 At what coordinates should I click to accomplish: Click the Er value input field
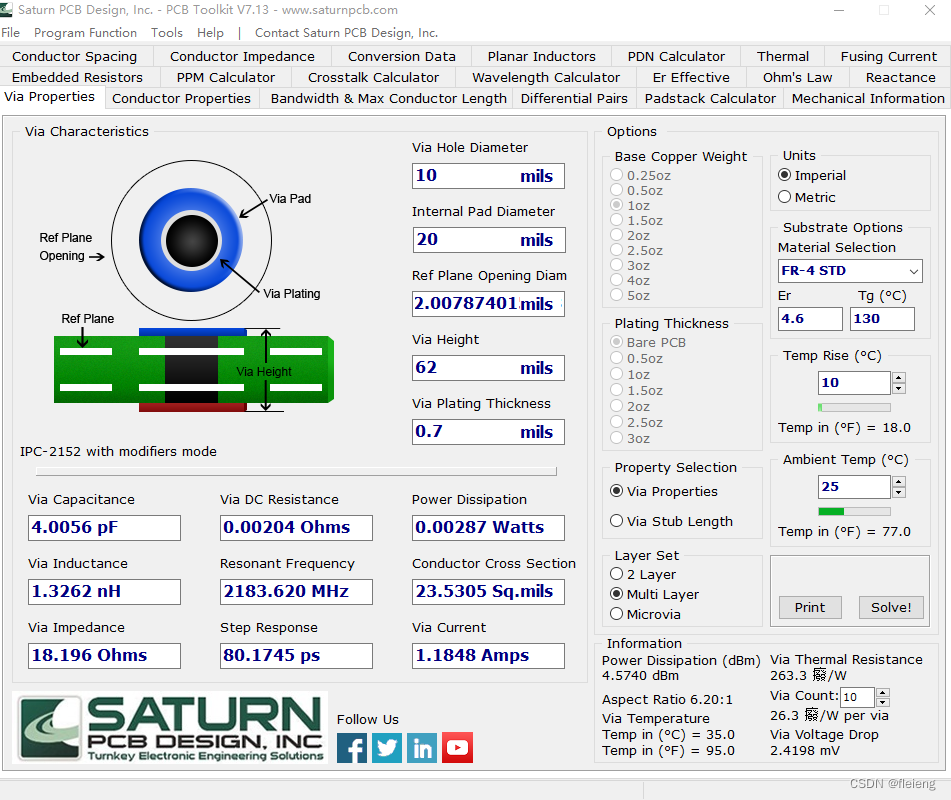[x=810, y=319]
